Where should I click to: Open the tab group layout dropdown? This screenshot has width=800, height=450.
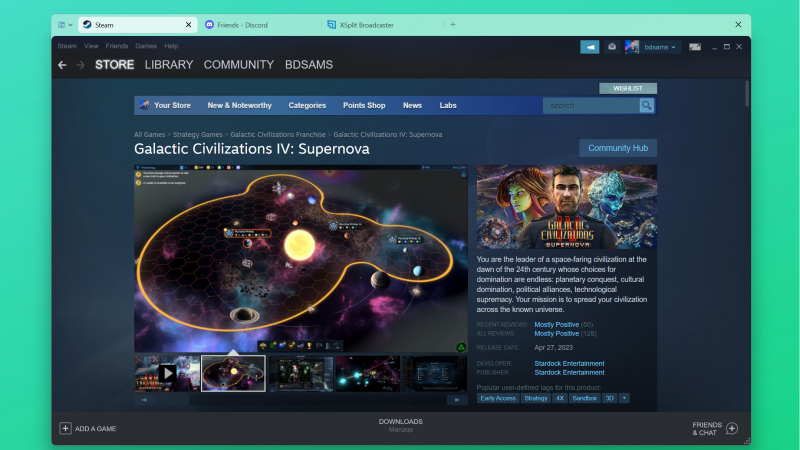click(x=65, y=24)
